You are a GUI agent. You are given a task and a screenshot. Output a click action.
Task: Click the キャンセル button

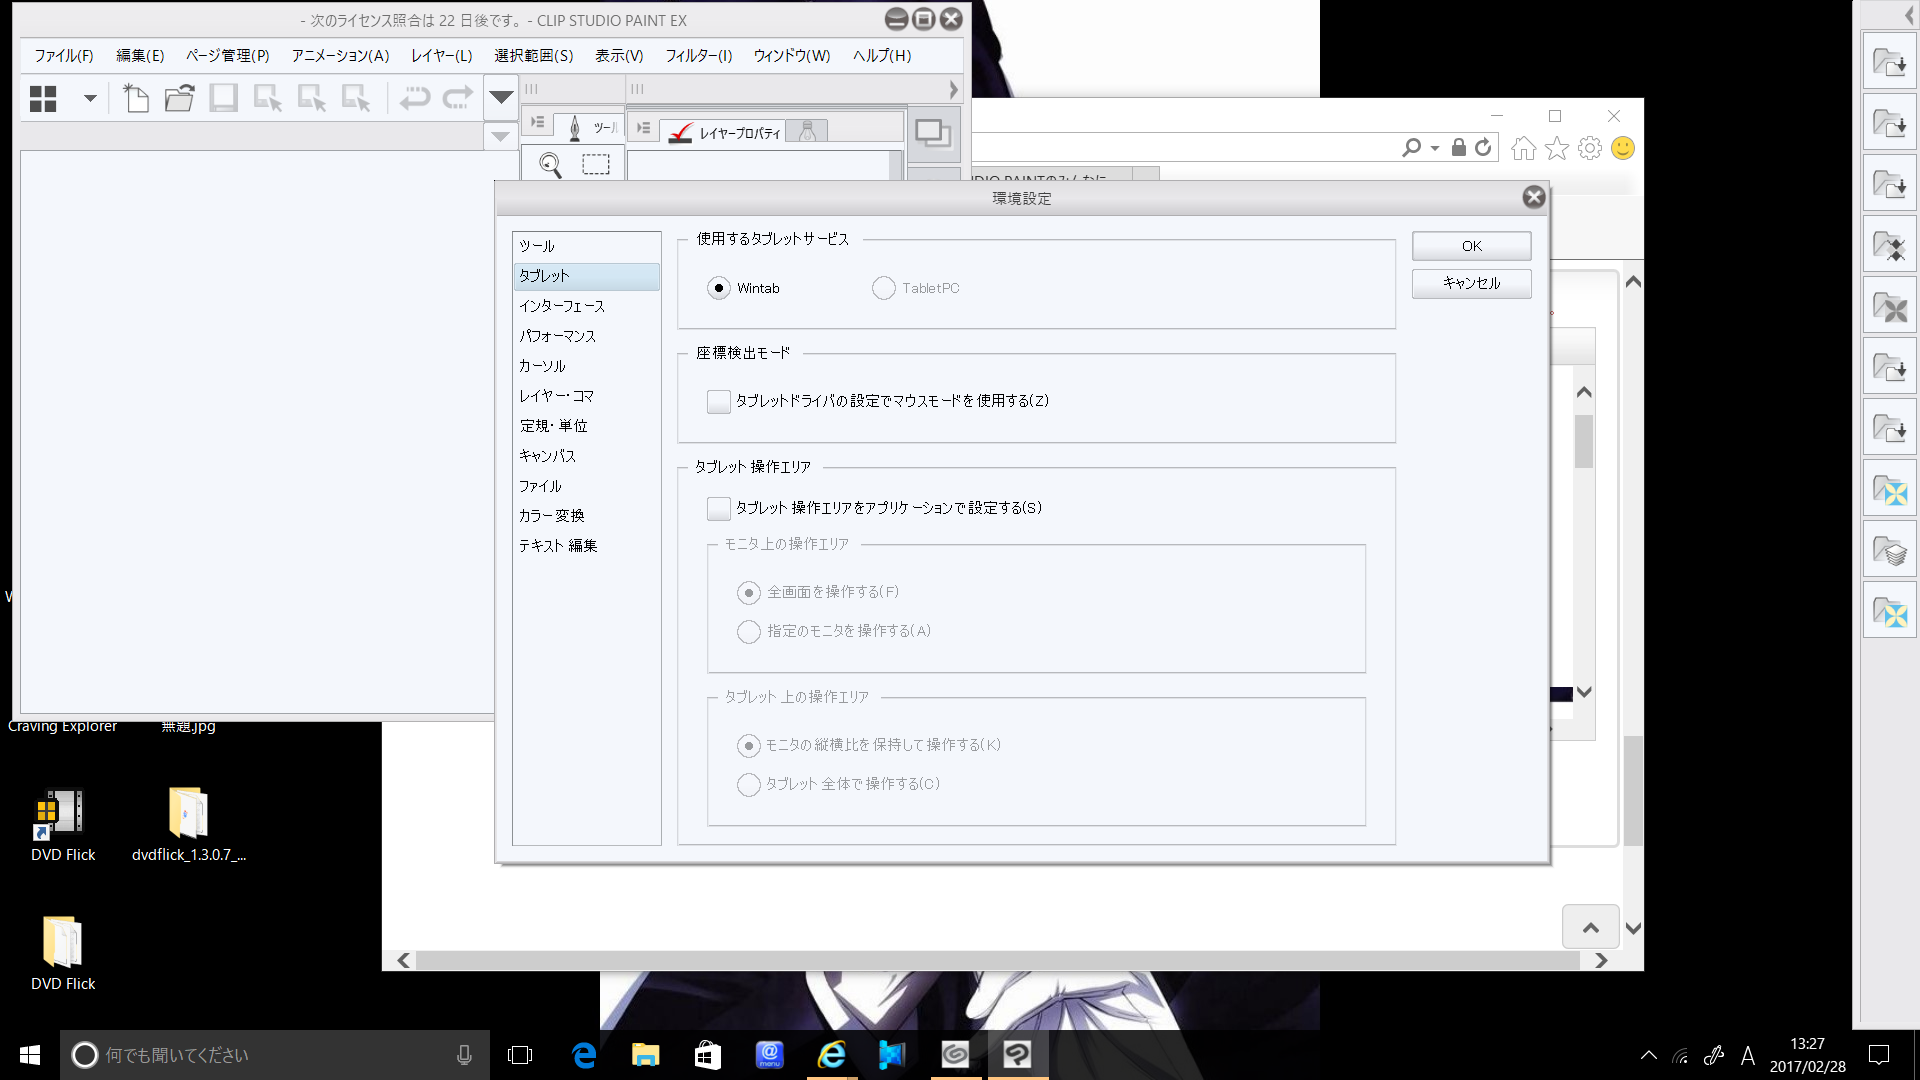point(1471,283)
